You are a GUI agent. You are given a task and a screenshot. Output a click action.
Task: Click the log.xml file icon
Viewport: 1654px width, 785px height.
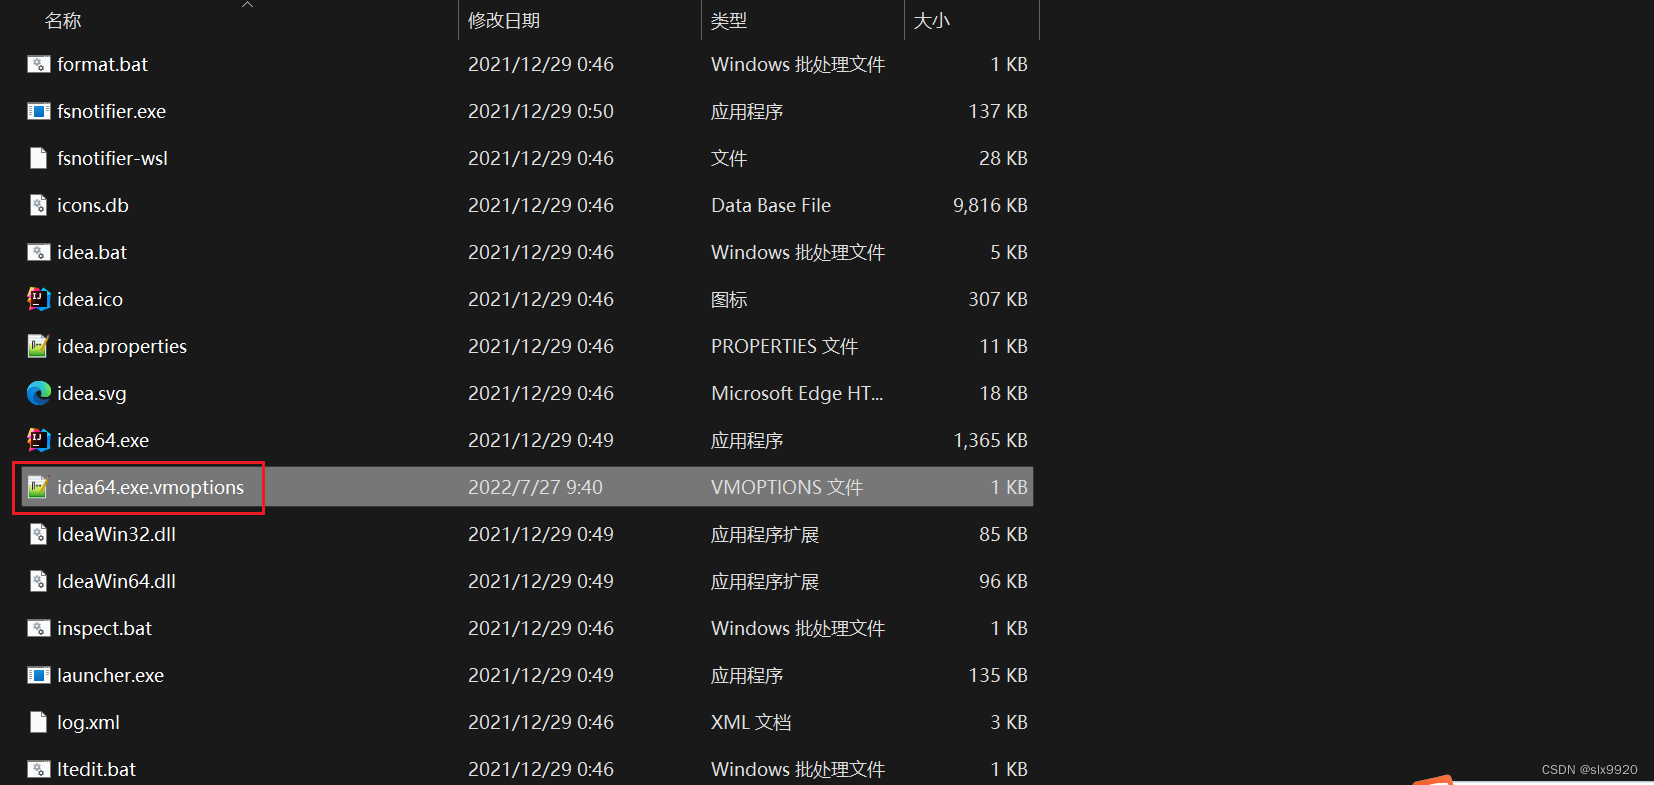click(x=38, y=722)
